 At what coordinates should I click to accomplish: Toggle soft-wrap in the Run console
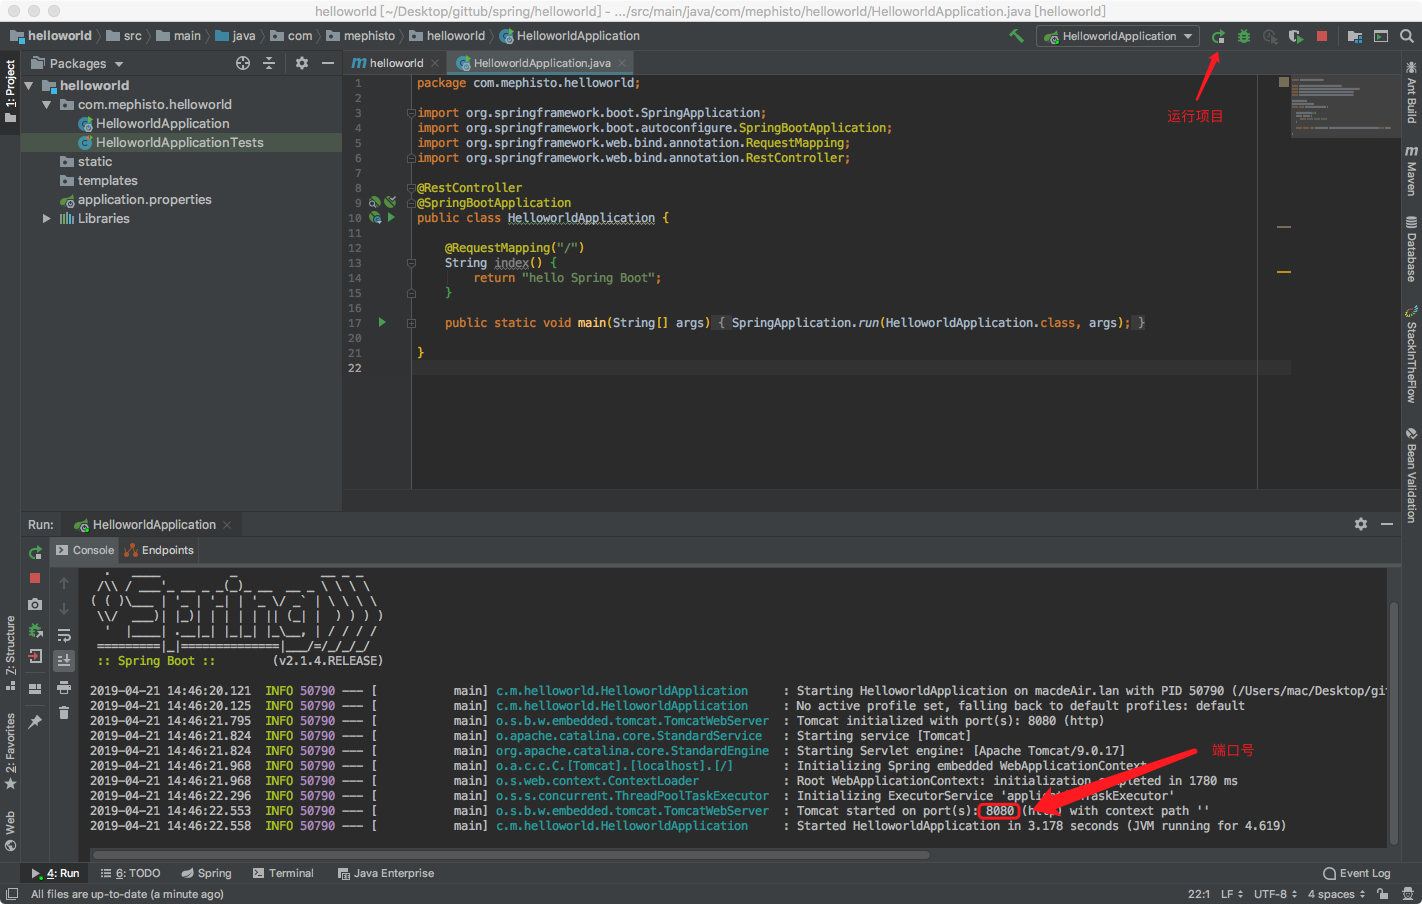point(64,635)
